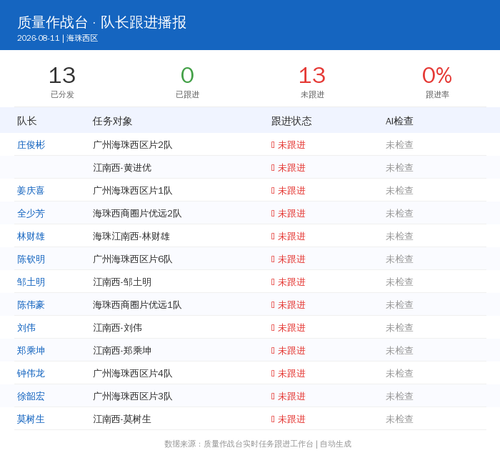The image size is (500, 473).
Task: Click the captain name 莫树生 in the 队长 column
Action: click(31, 419)
